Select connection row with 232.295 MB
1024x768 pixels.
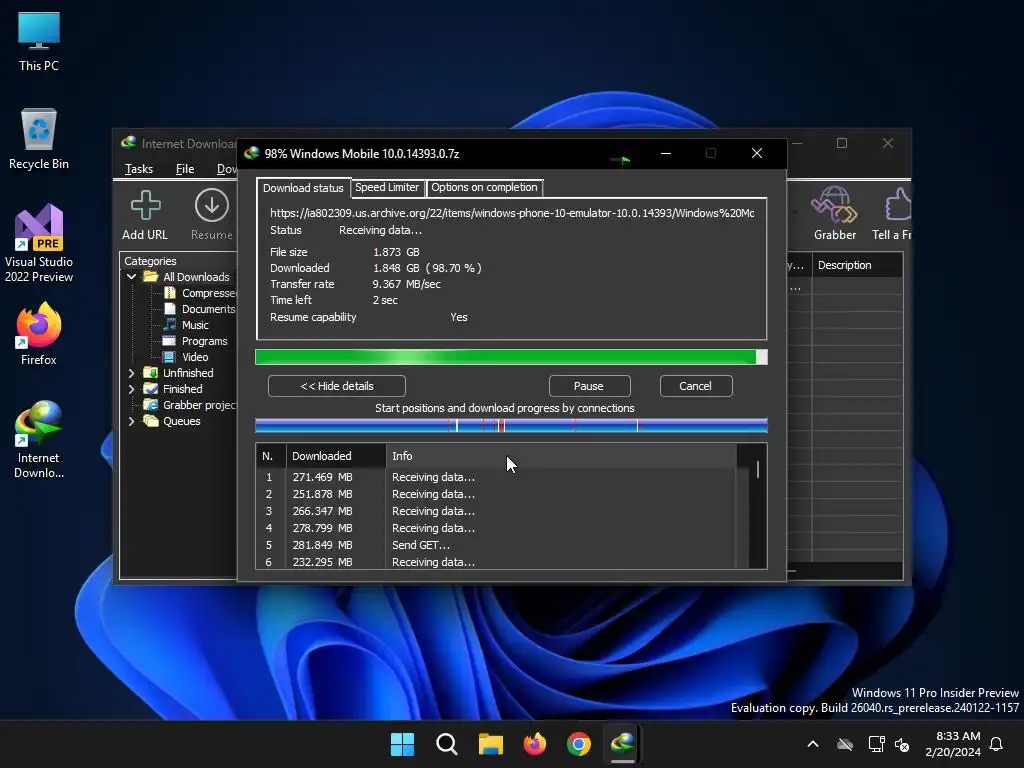pos(496,562)
